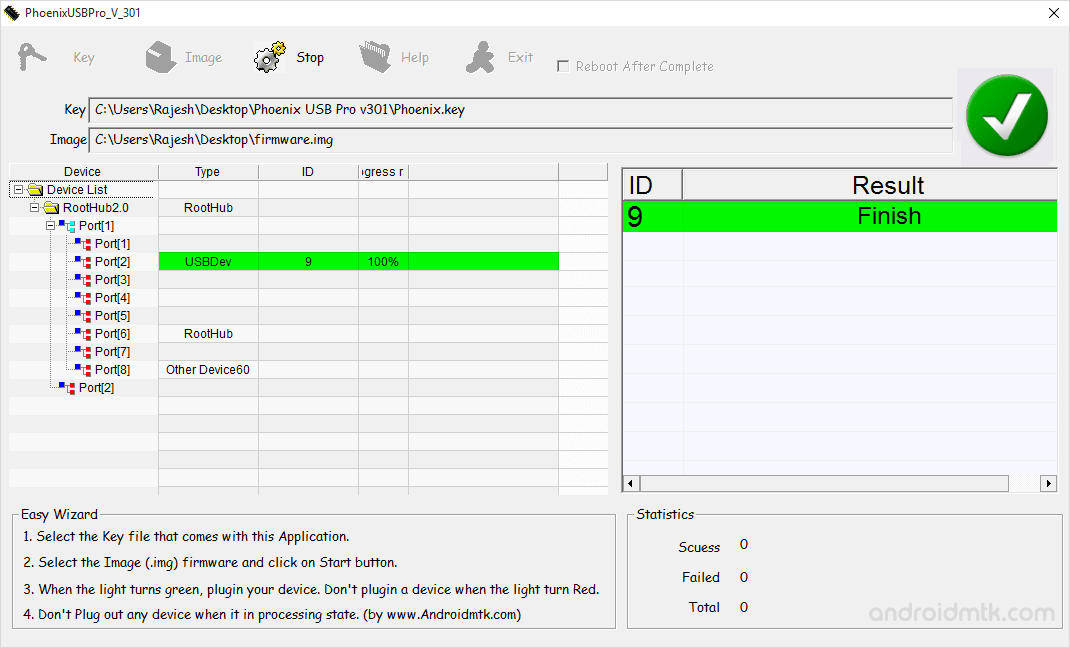Select the Finish result row
1070x648 pixels.
[x=888, y=215]
